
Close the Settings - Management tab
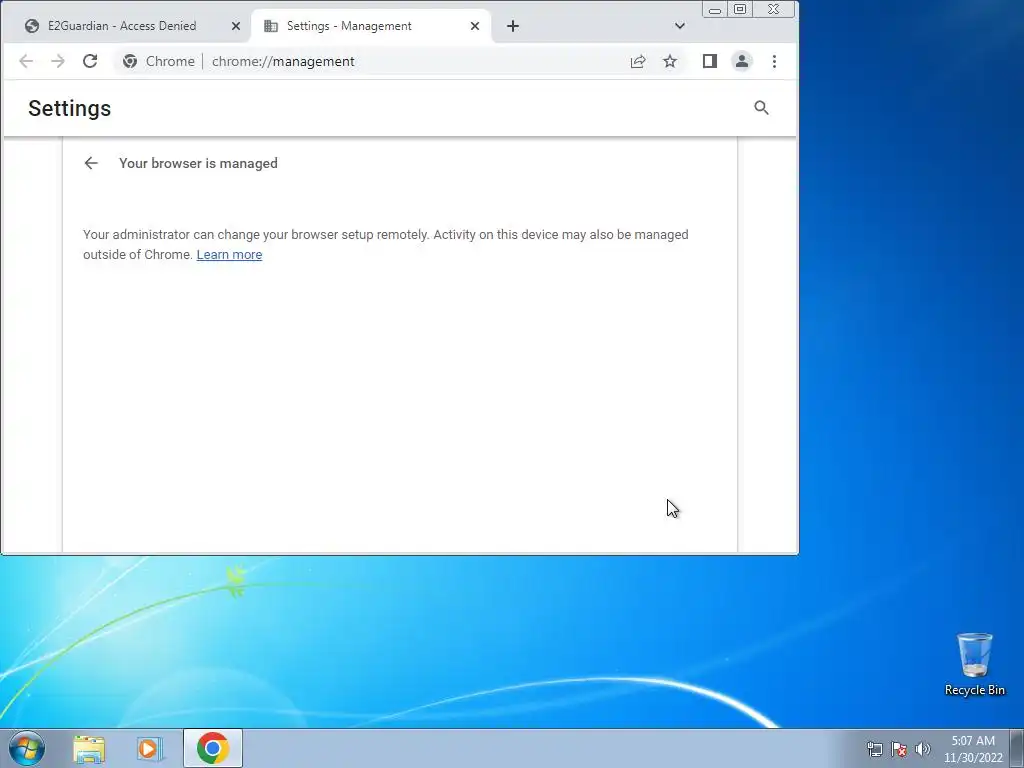coord(475,26)
